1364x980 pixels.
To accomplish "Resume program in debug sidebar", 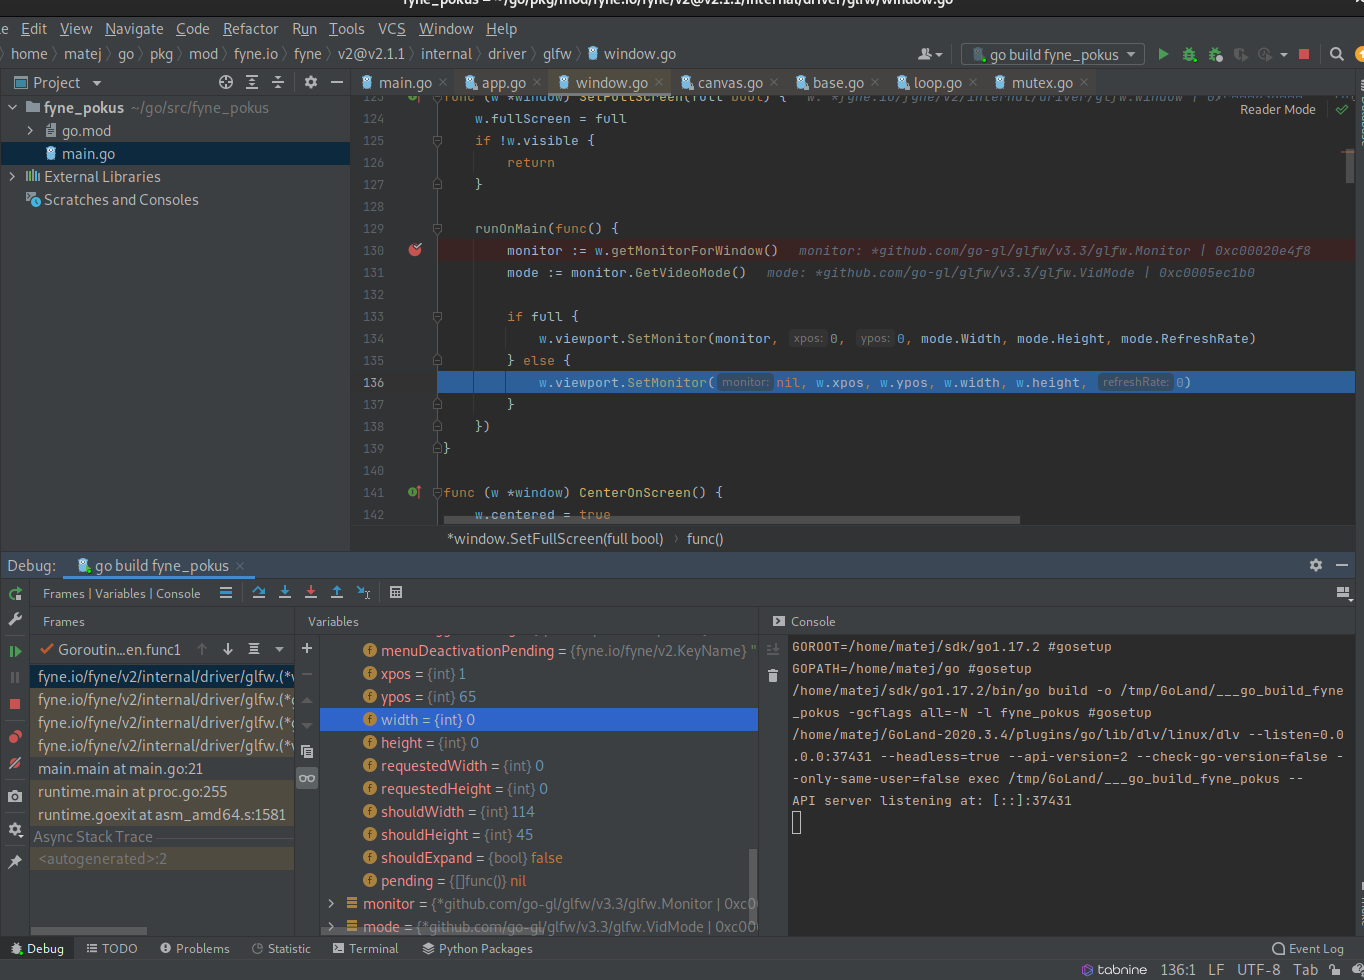I will (x=15, y=651).
